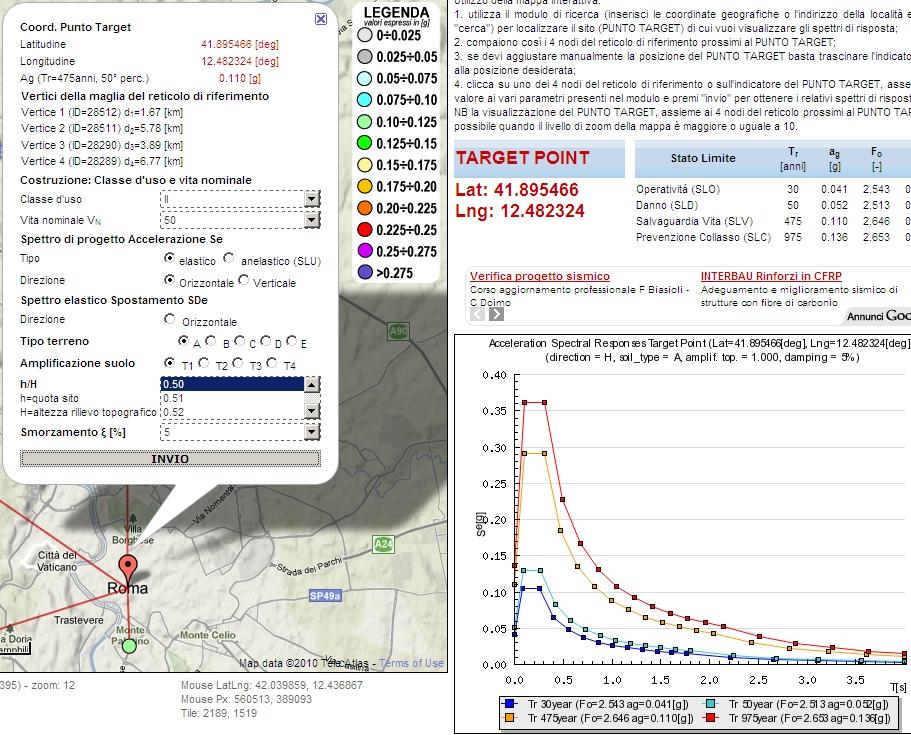Image resolution: width=911 pixels, height=735 pixels.
Task: Click Tr 975year red legend entry
Action: 797,718
